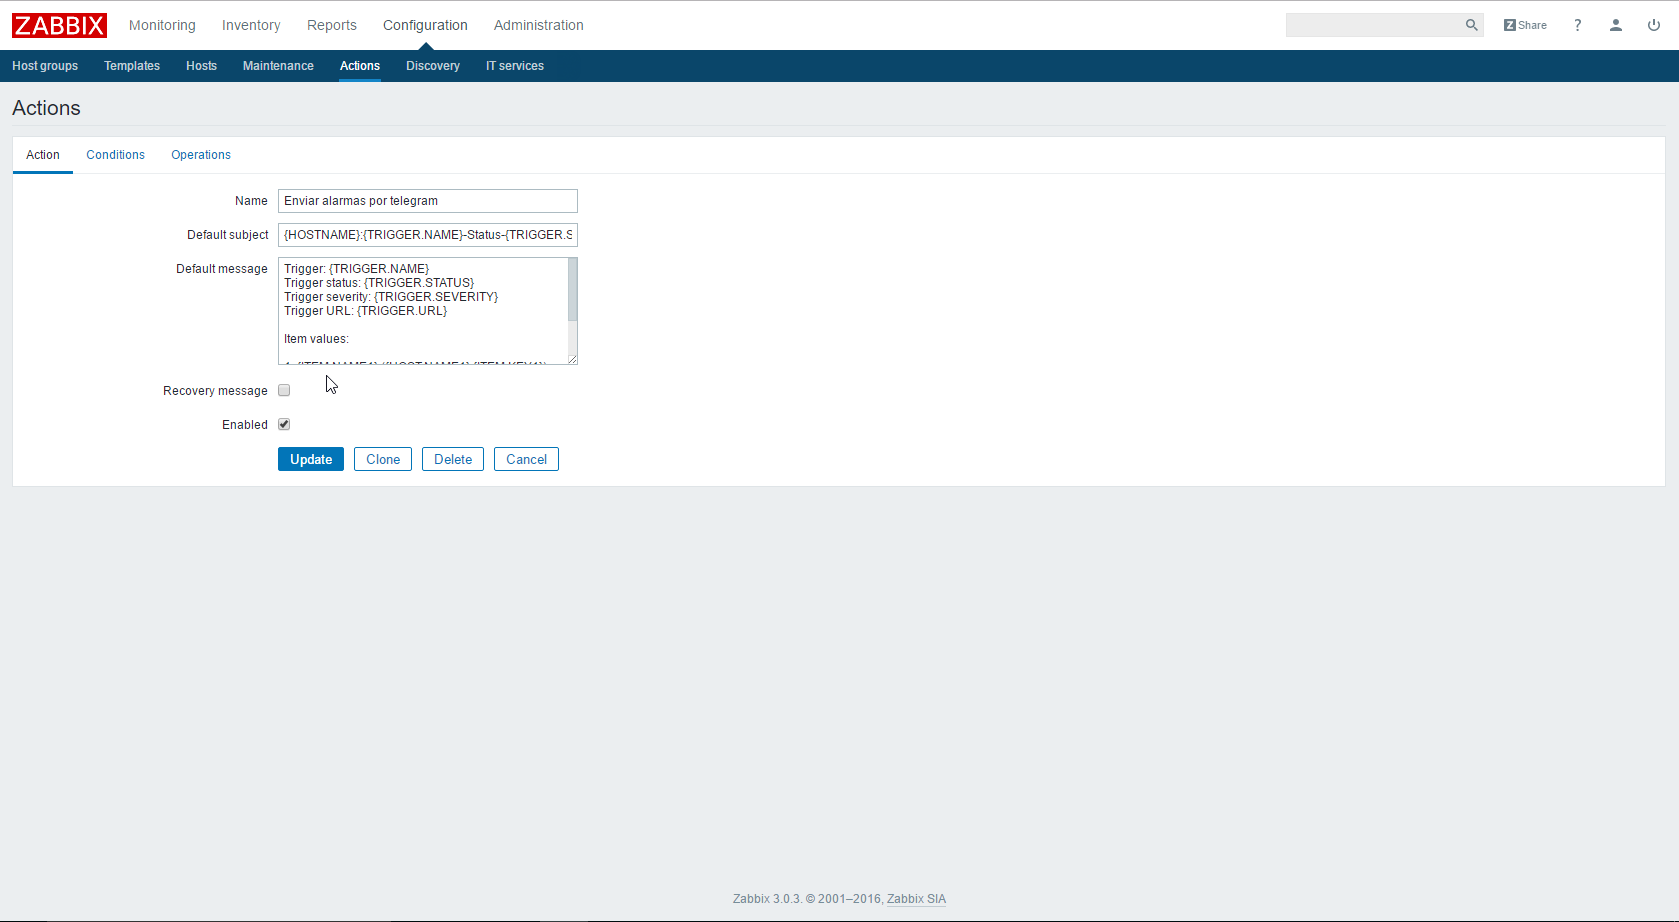Viewport: 1679px width, 922px height.
Task: Switch to the Operations tab
Action: 201,155
